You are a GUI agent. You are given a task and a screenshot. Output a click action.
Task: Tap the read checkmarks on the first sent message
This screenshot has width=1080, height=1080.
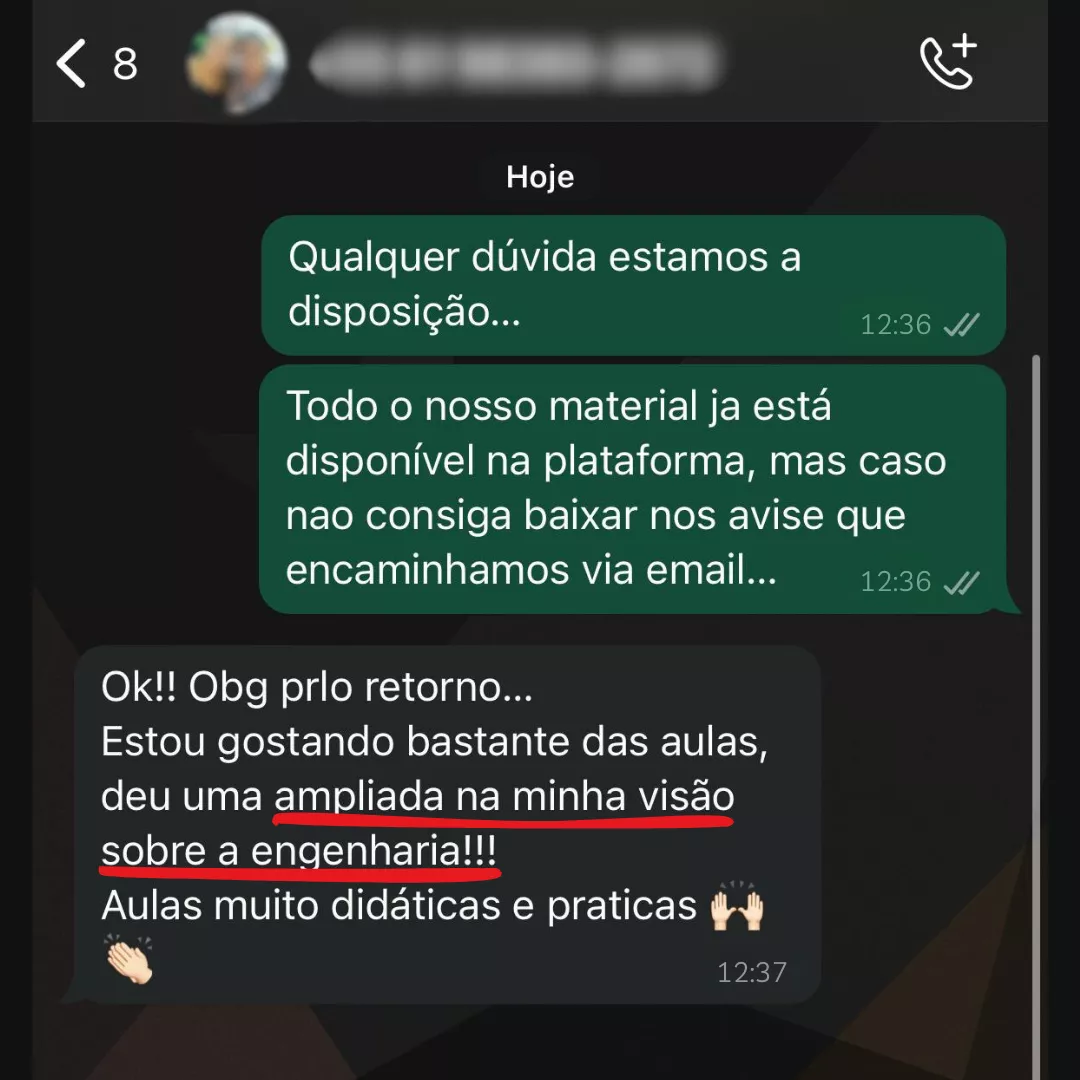point(962,324)
